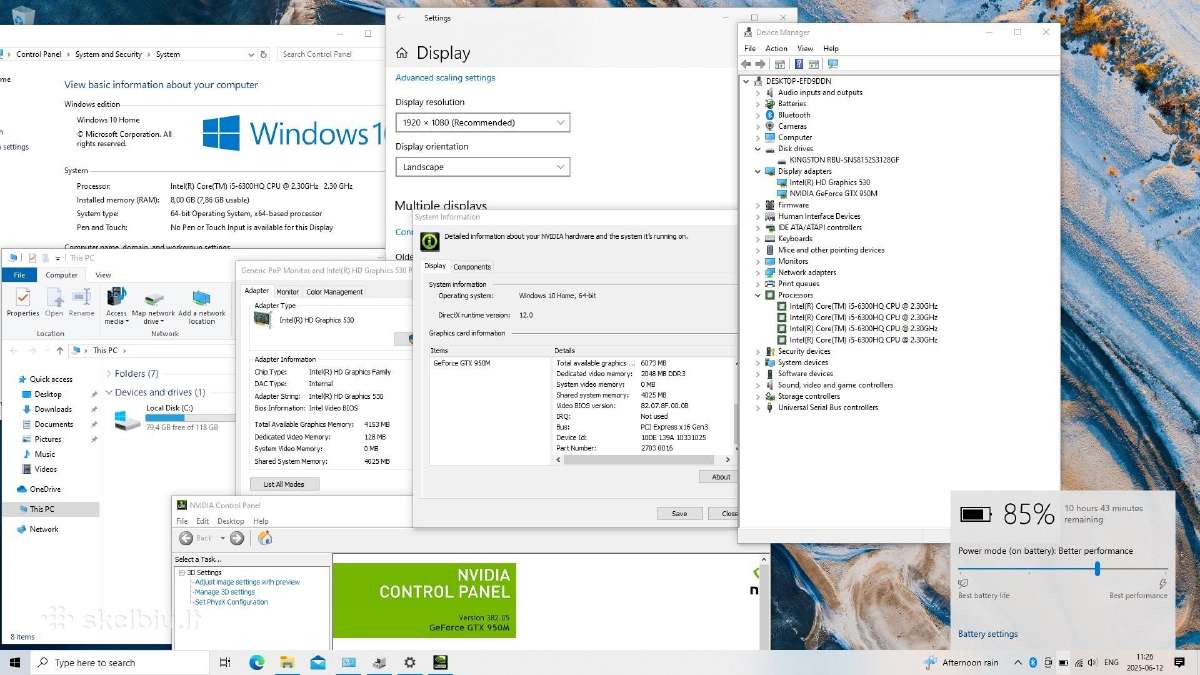Select NVIDIA GeForce GTX 950M device

834,193
